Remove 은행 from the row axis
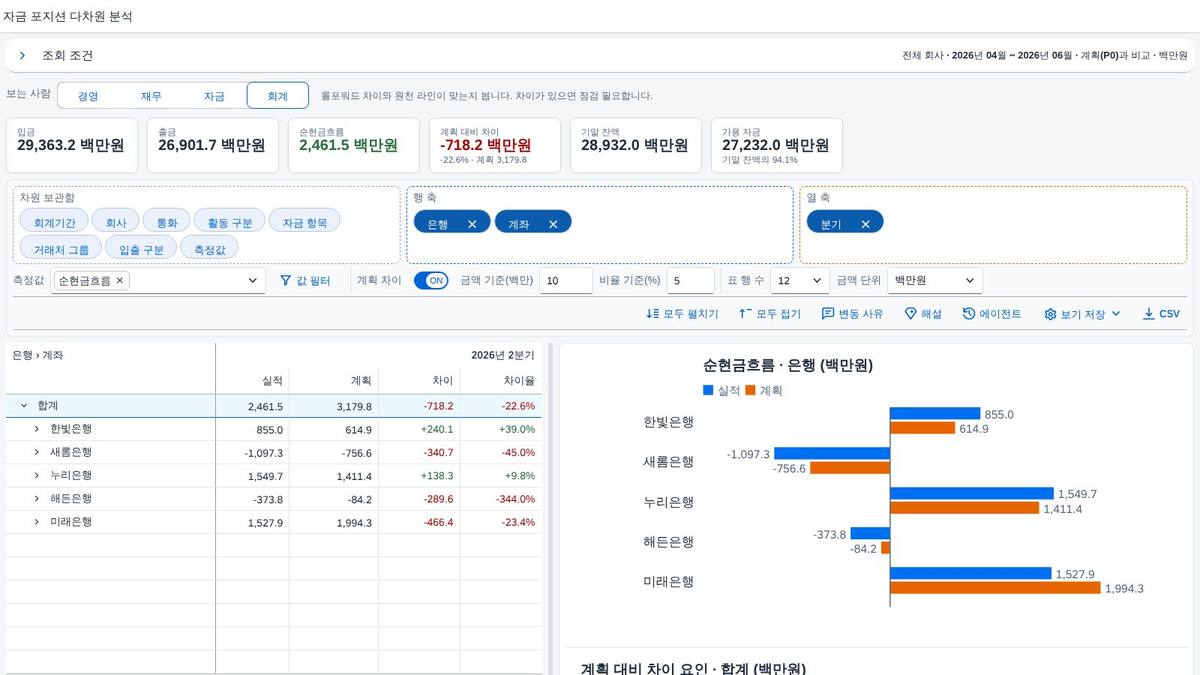Viewport: 1200px width, 675px height. (472, 224)
